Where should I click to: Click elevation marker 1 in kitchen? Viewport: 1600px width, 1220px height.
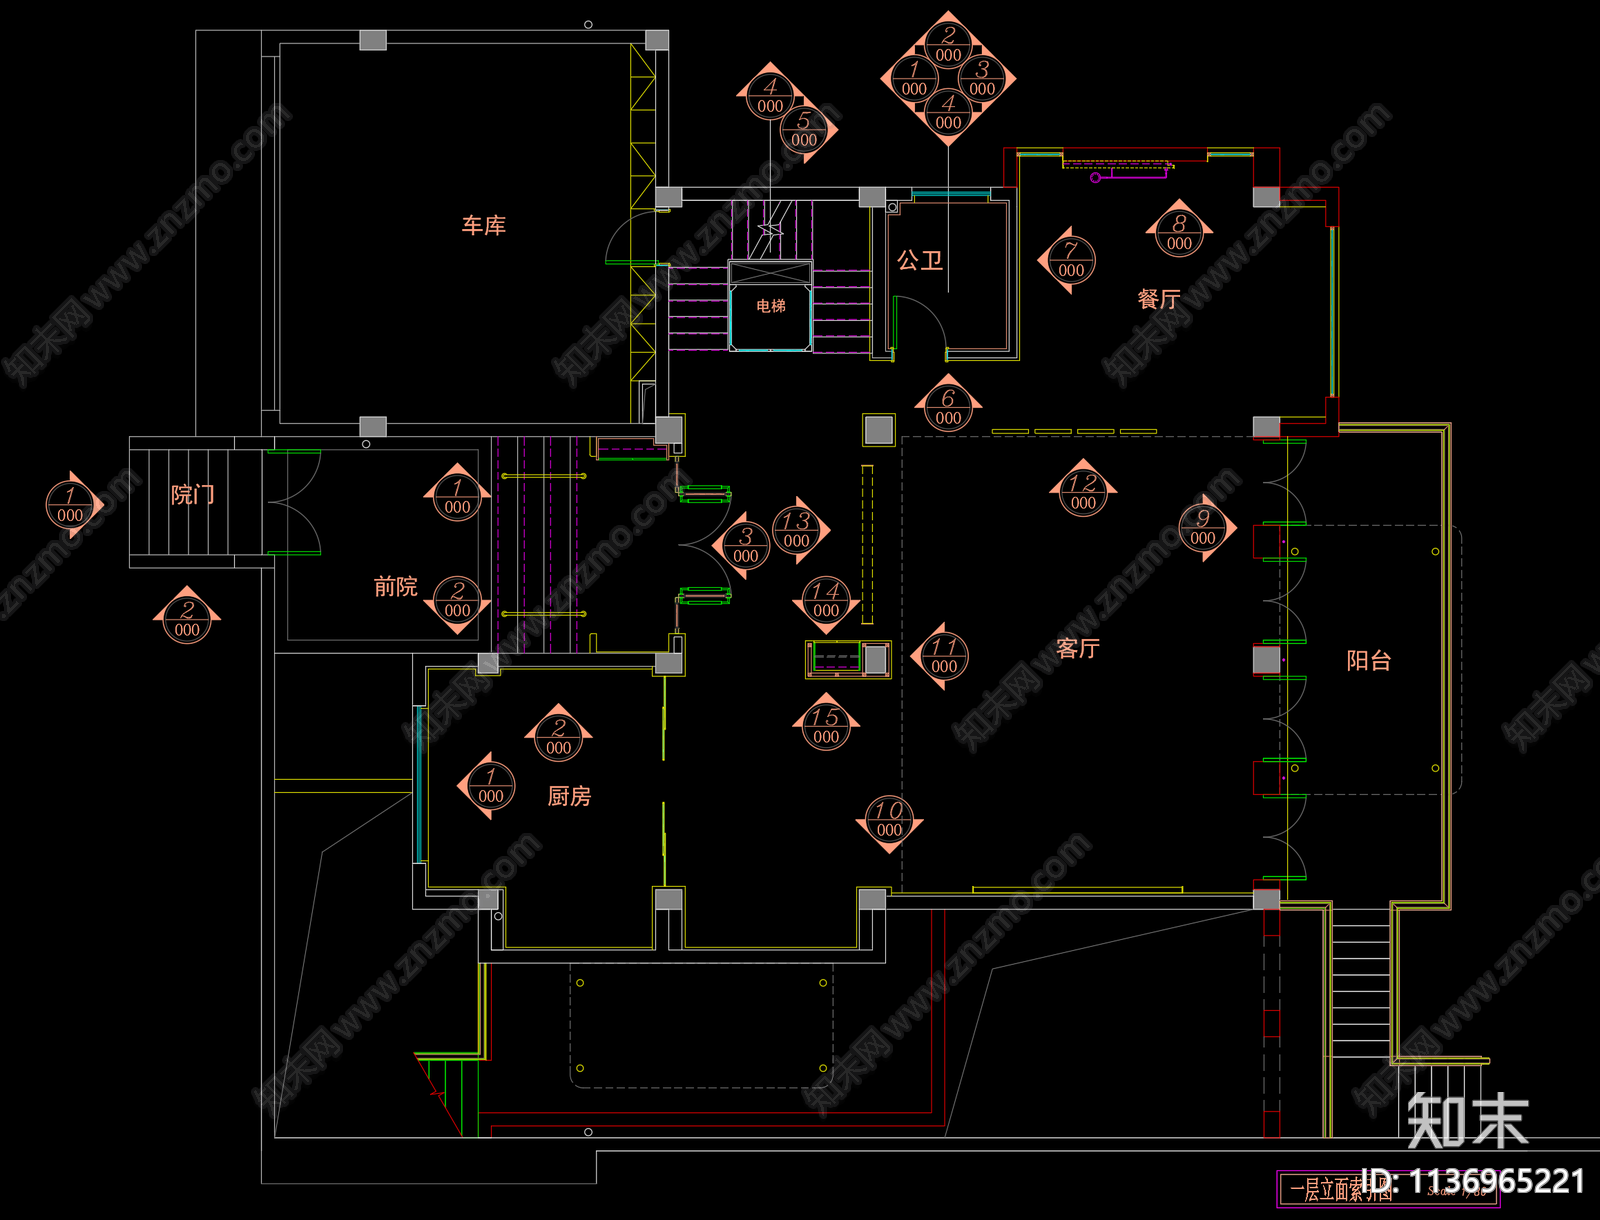(x=488, y=786)
